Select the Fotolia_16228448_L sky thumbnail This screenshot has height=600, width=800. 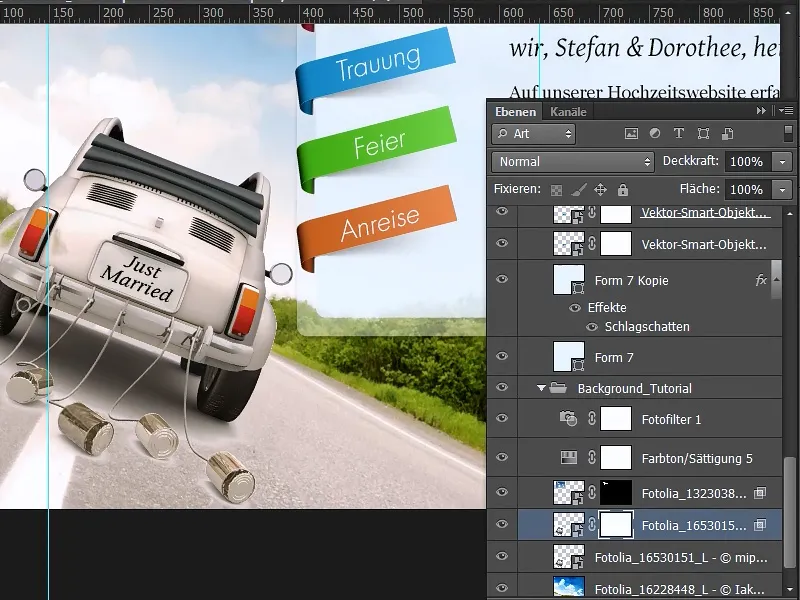tap(569, 588)
